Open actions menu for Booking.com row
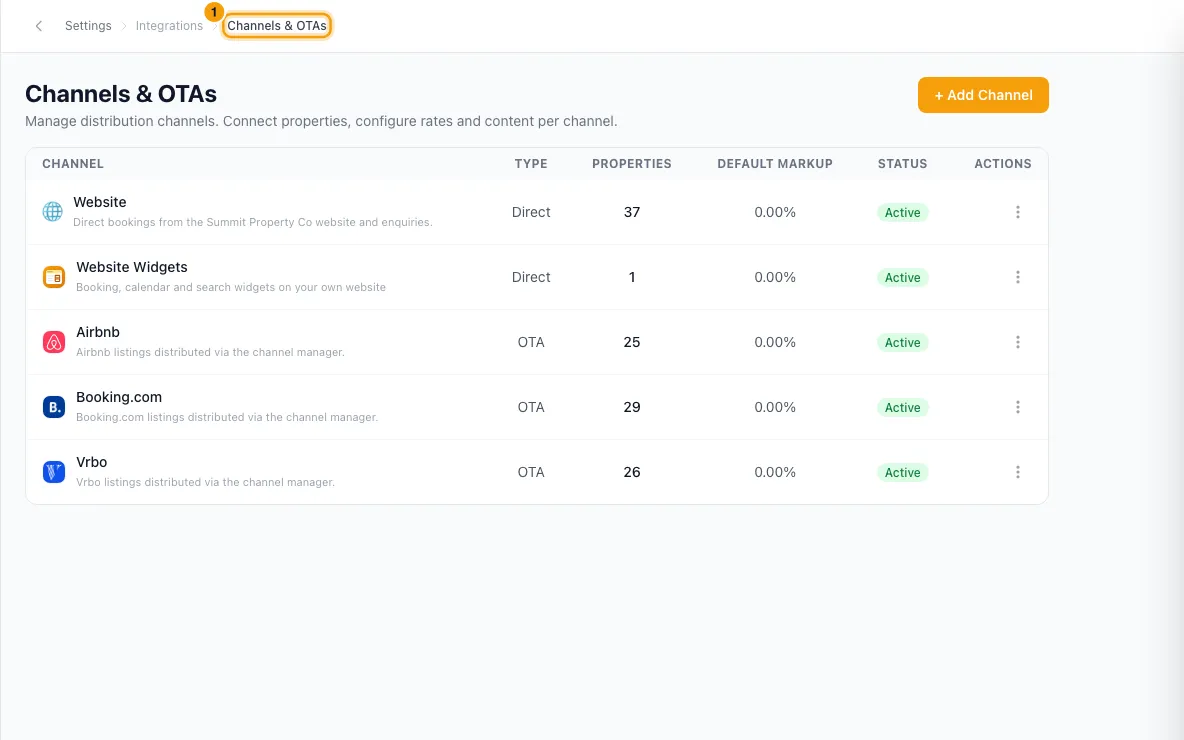Viewport: 1184px width, 740px height. [x=1018, y=407]
